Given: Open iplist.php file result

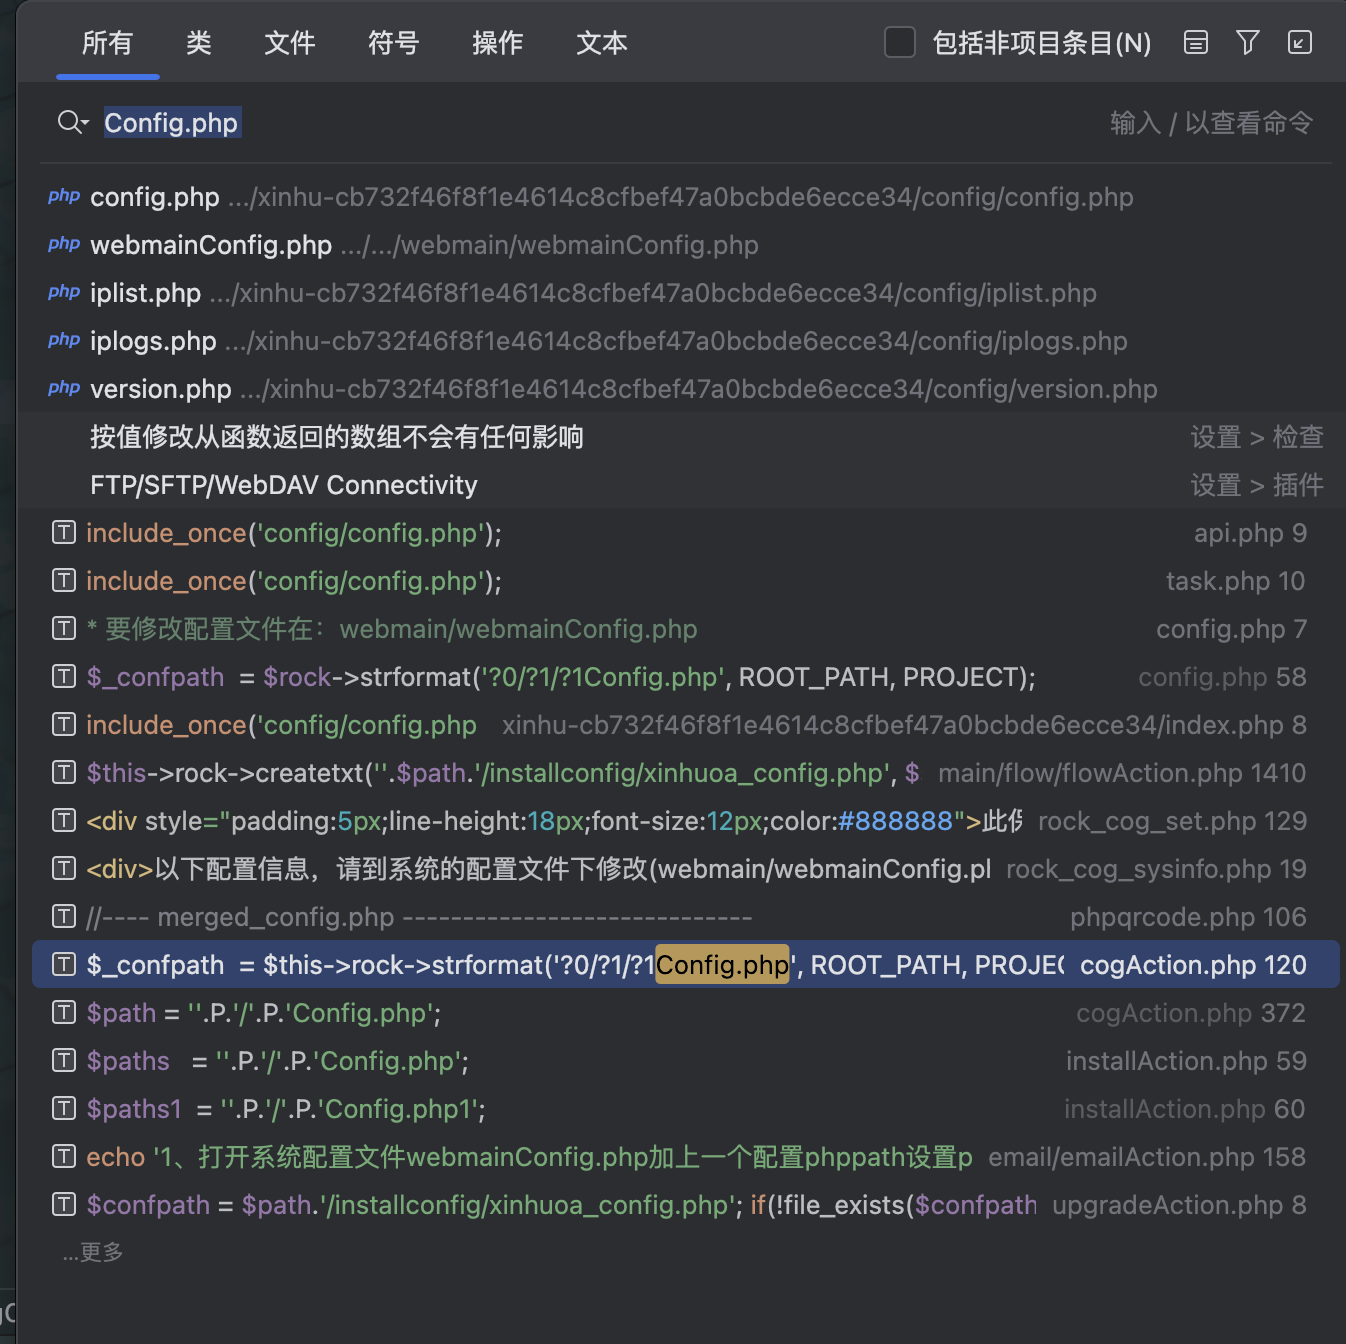Looking at the screenshot, I should tap(686, 293).
